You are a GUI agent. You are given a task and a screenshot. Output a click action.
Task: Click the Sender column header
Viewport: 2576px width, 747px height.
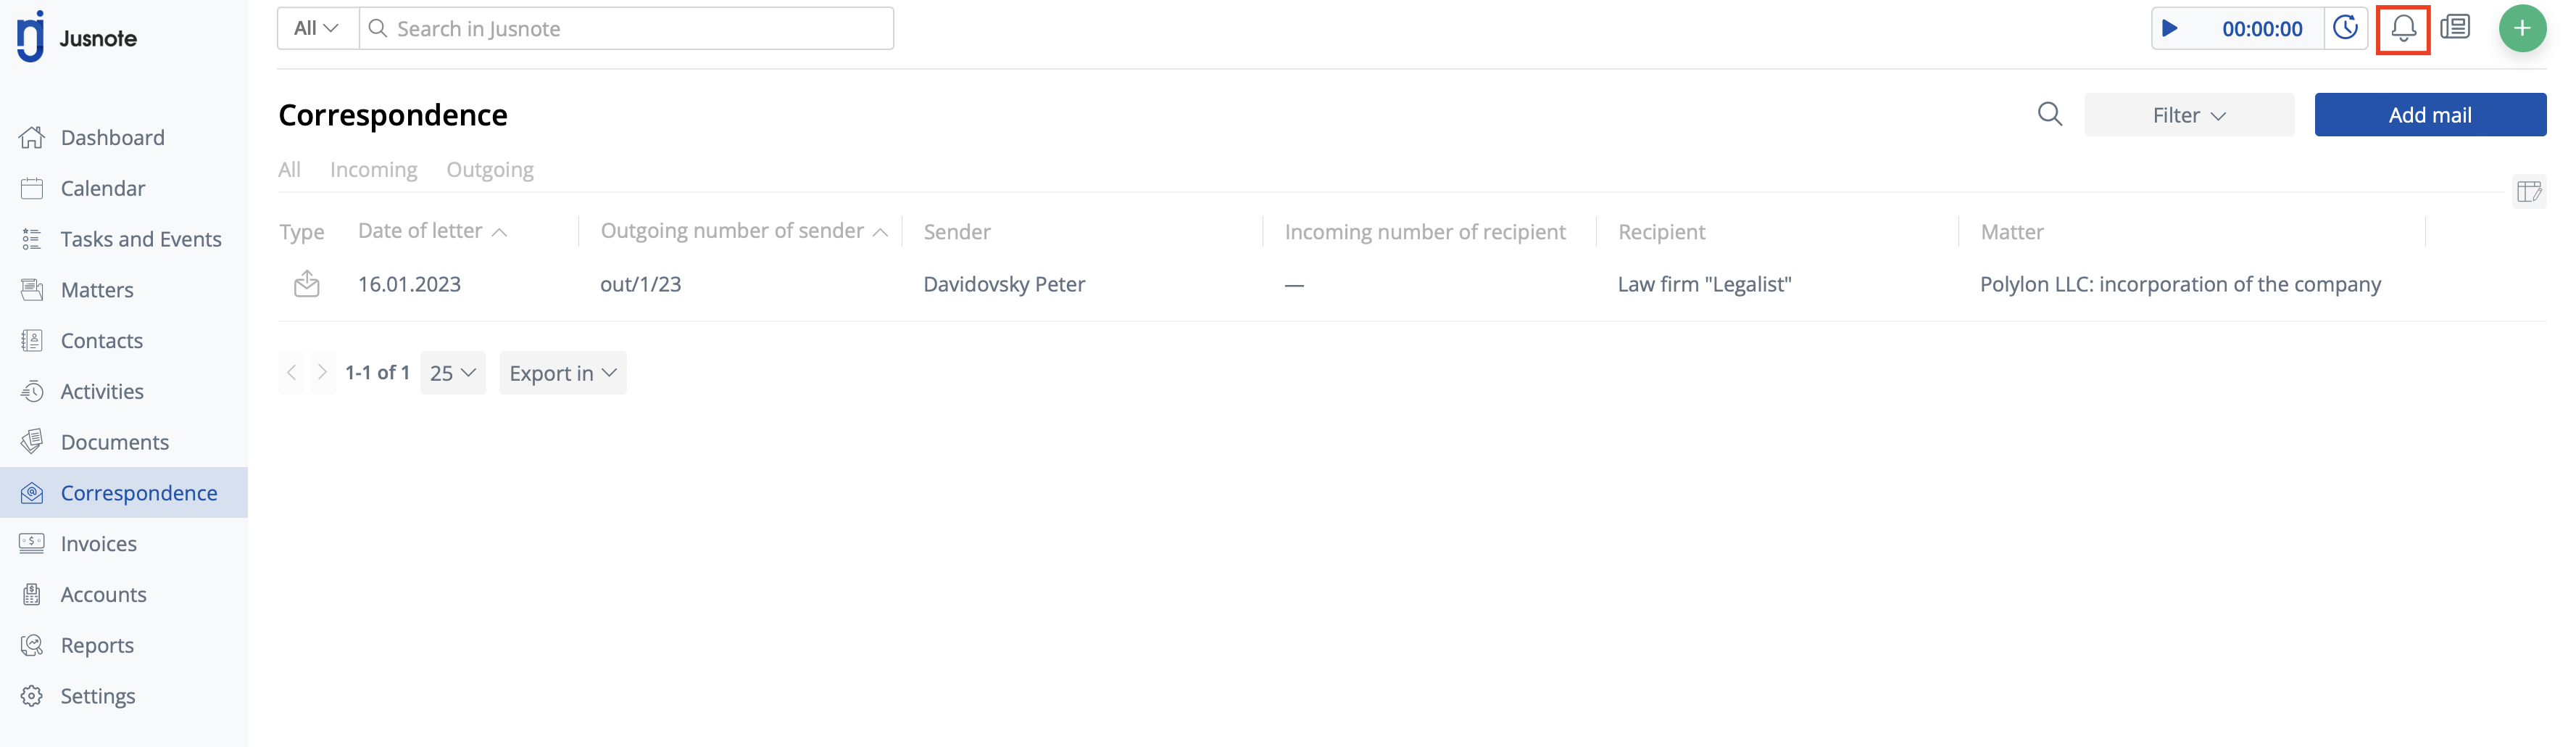[957, 232]
